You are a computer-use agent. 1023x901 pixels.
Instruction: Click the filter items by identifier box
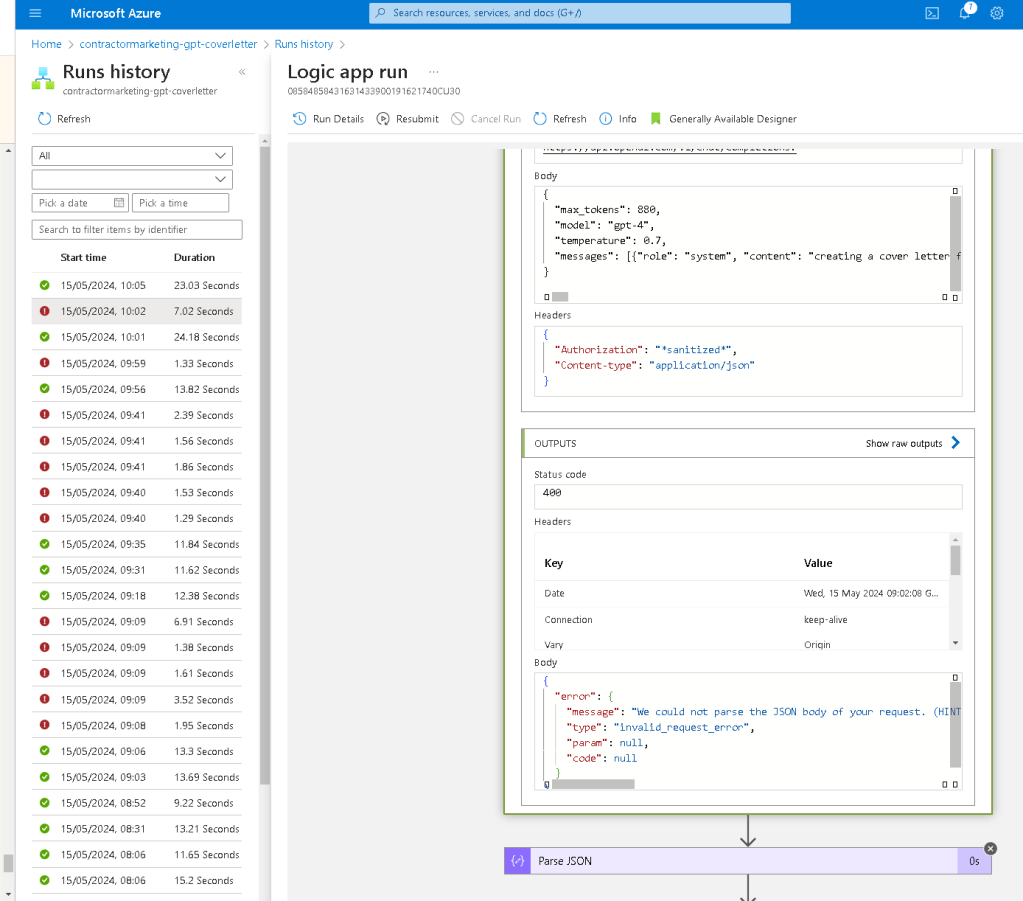[137, 230]
